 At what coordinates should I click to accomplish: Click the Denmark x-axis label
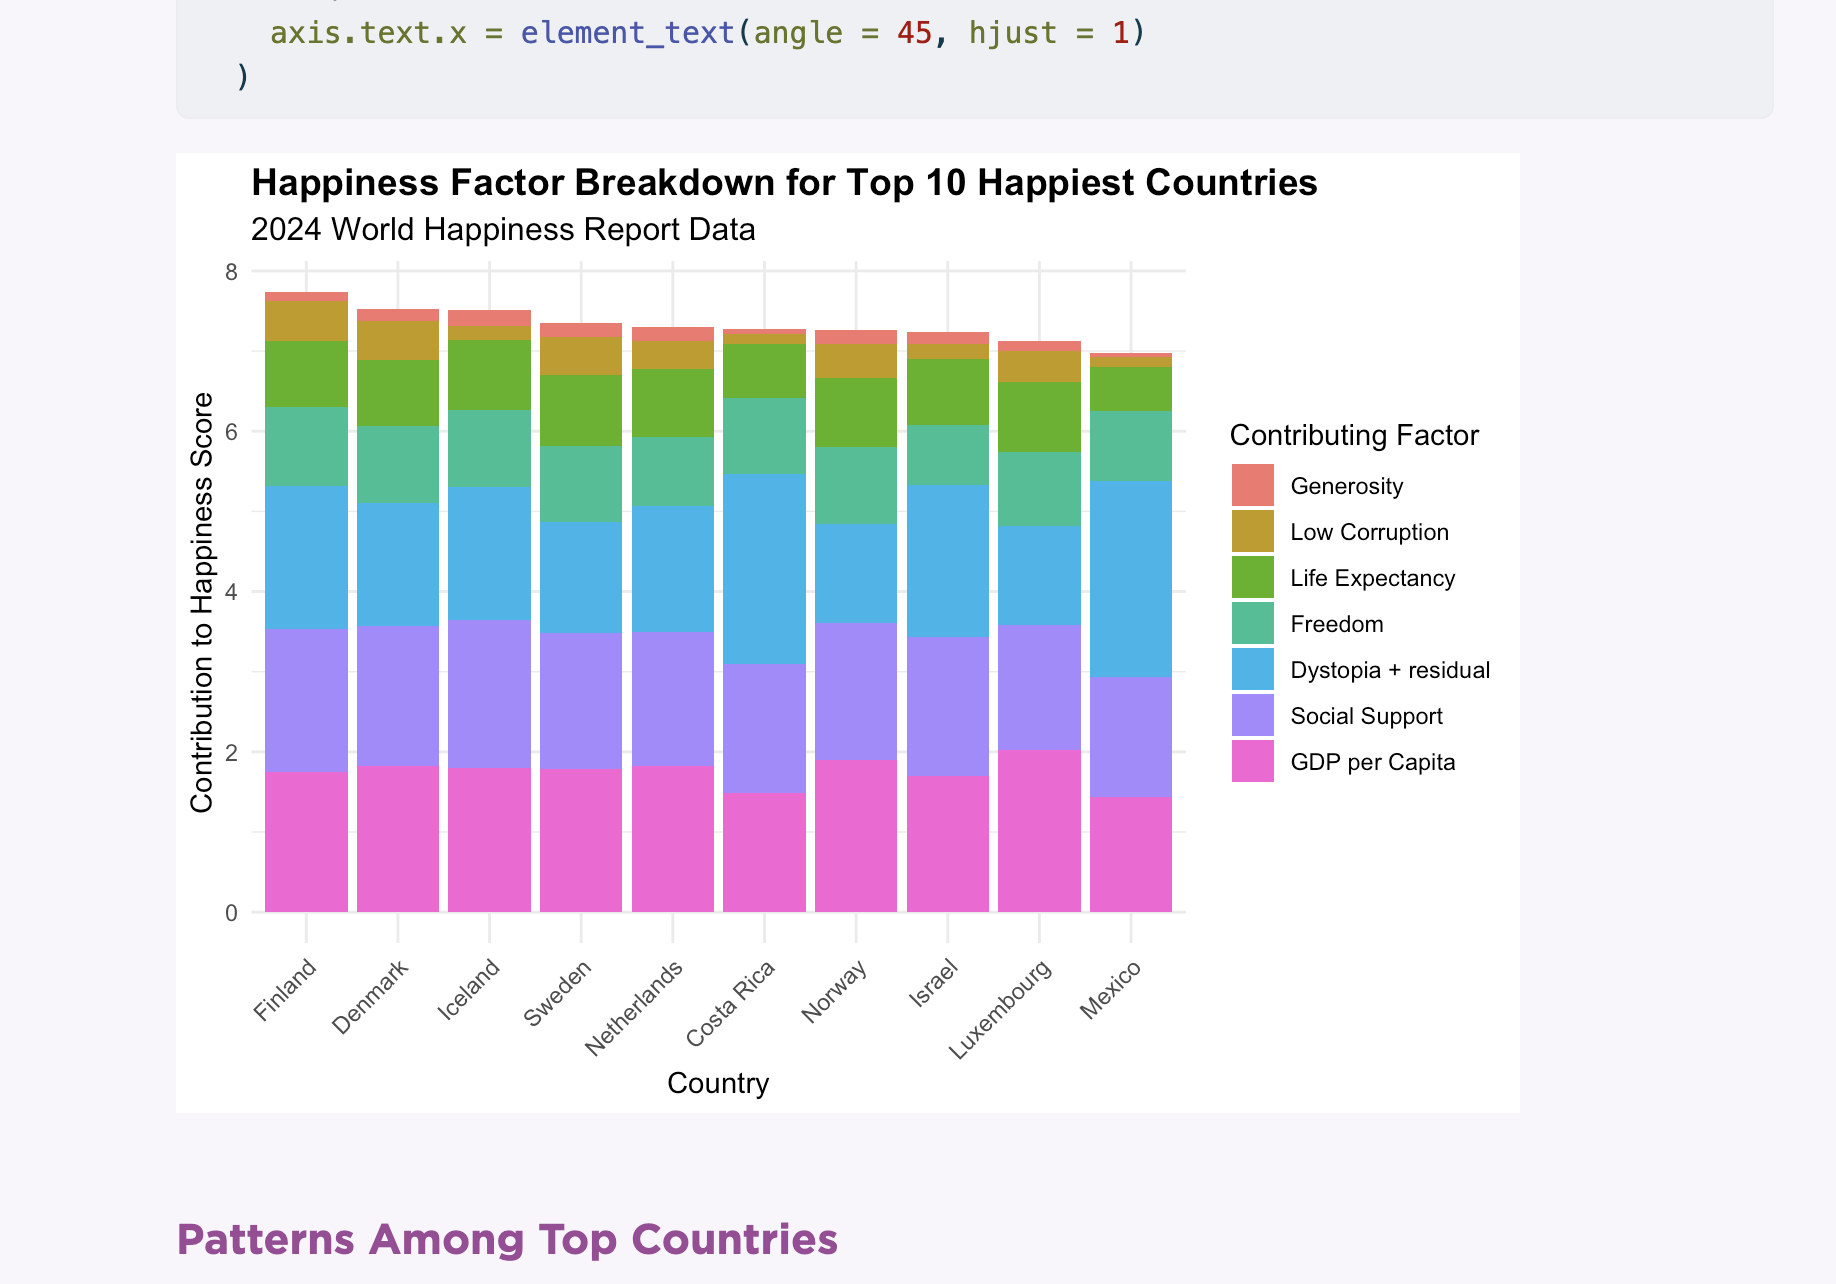point(372,996)
